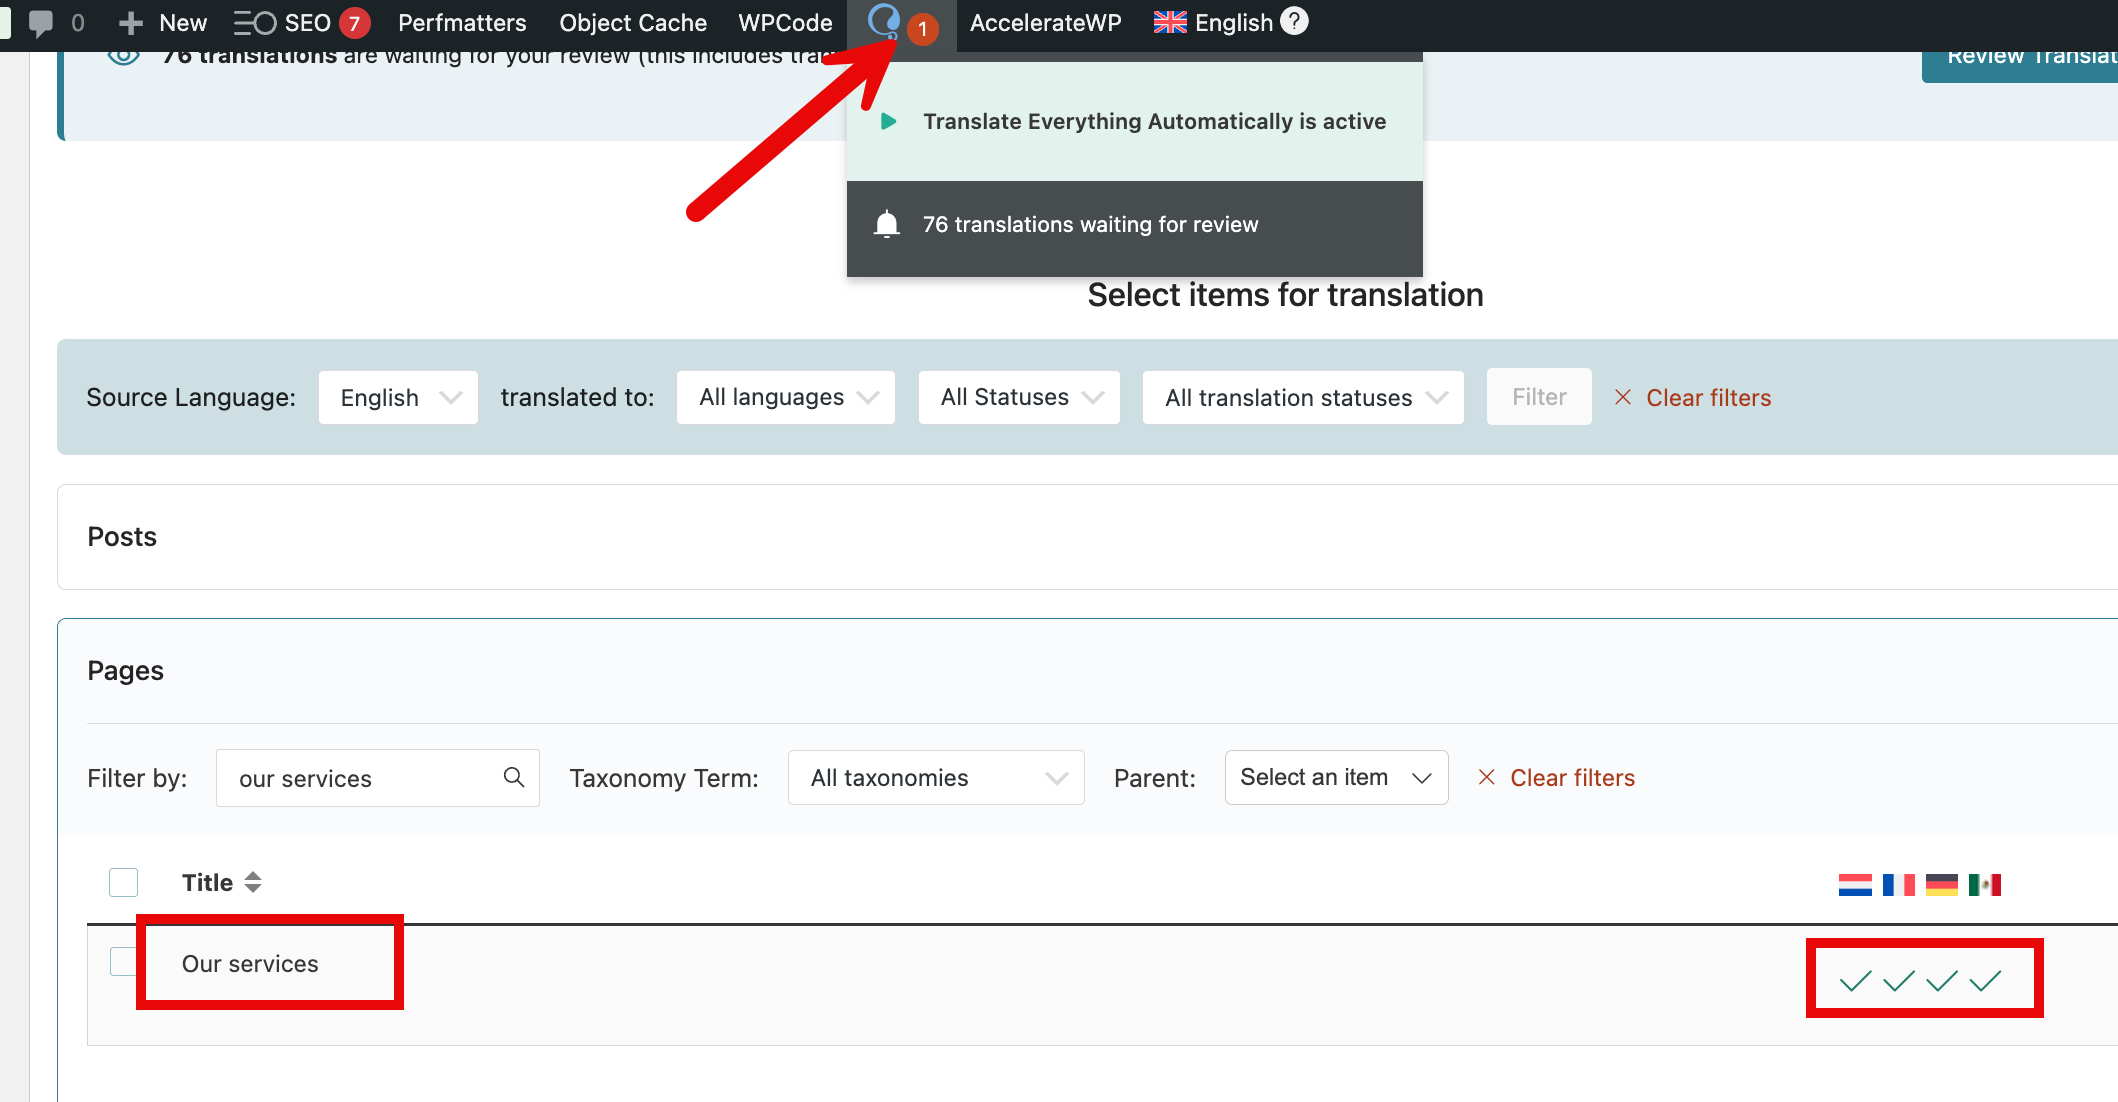This screenshot has height=1102, width=2118.
Task: Toggle the select-all checkbox beside Title
Action: pos(123,882)
